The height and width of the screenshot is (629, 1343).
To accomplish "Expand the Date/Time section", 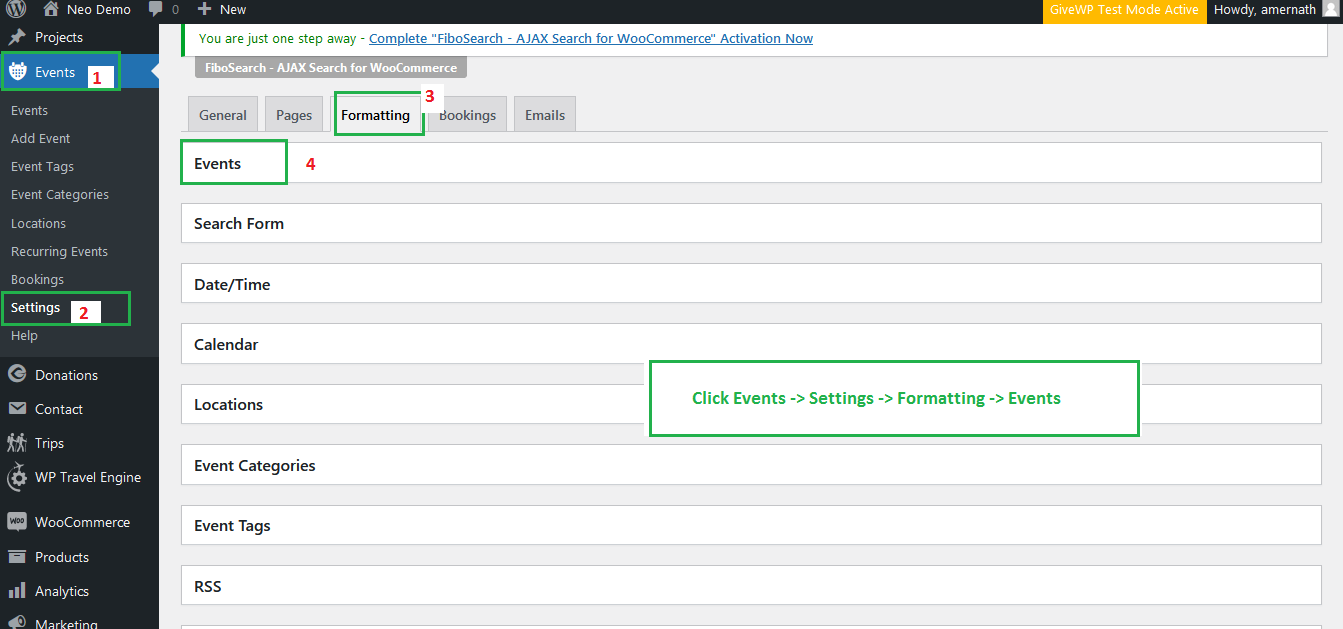I will coord(751,284).
